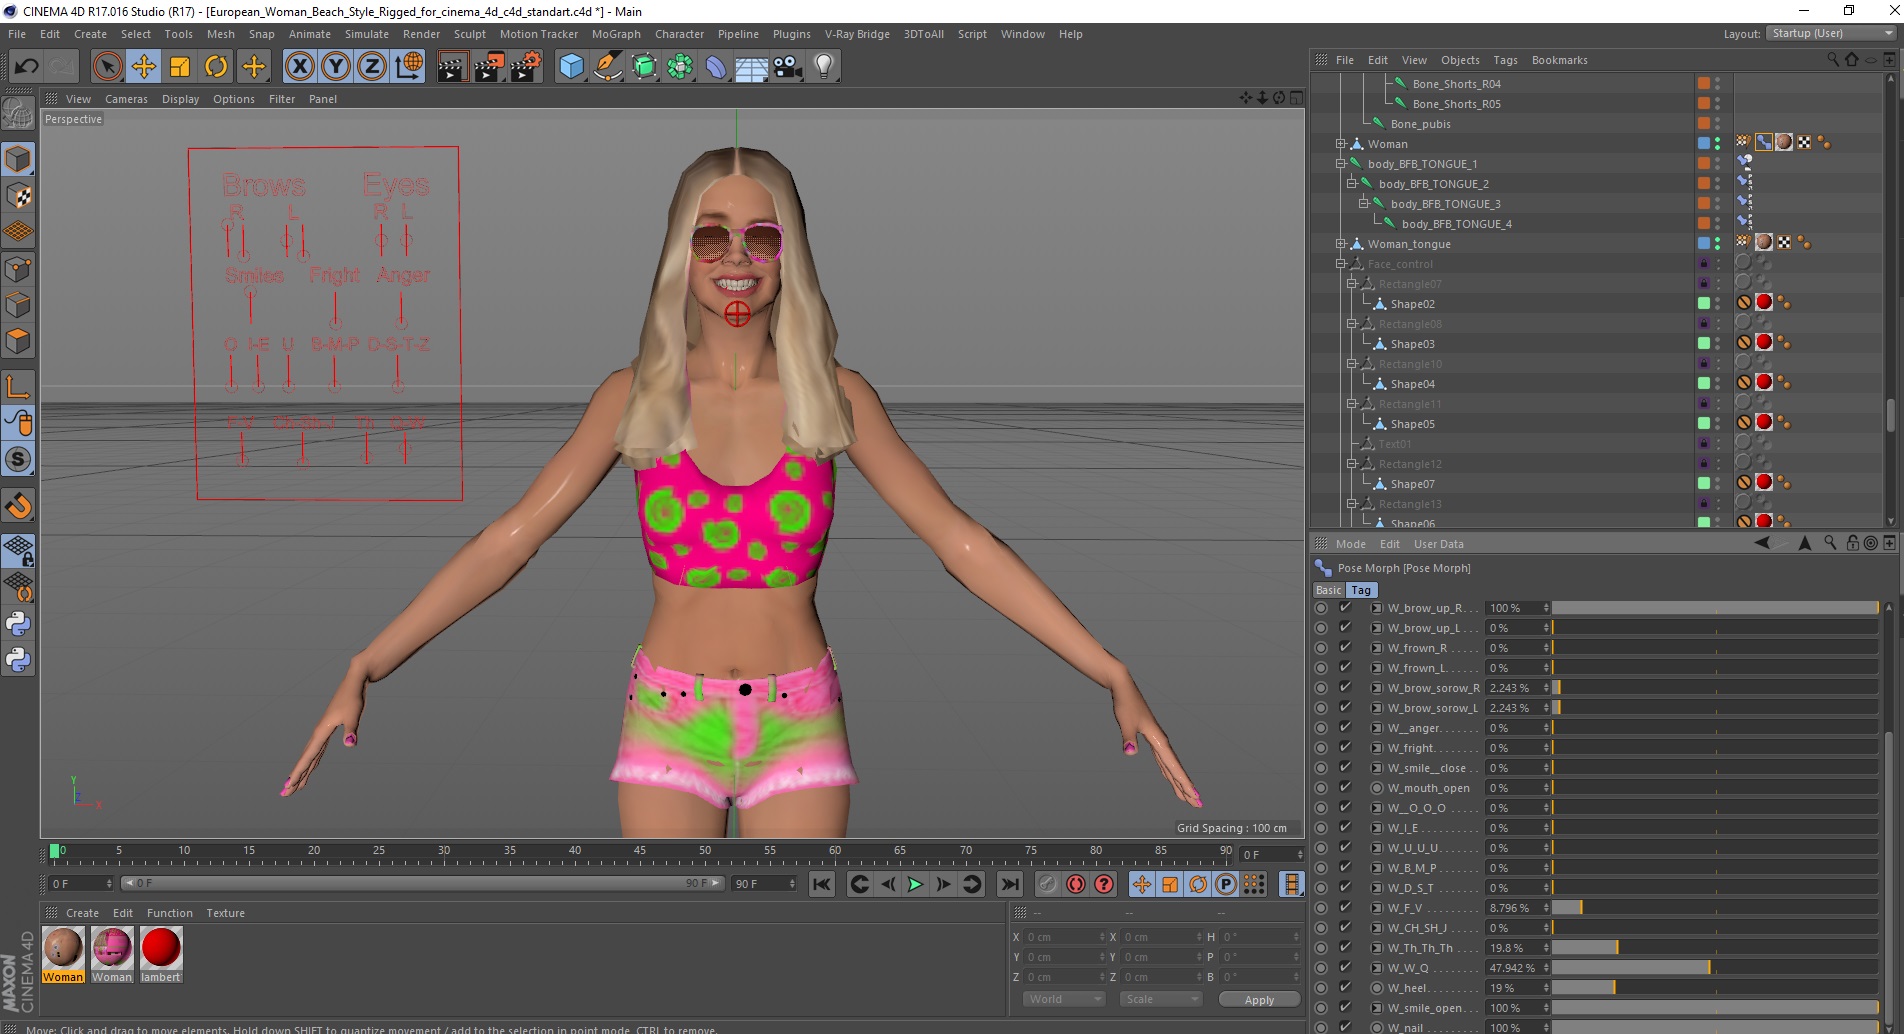Adjust the W_W_Q strength slider
Image resolution: width=1904 pixels, height=1034 pixels.
coord(1715,968)
